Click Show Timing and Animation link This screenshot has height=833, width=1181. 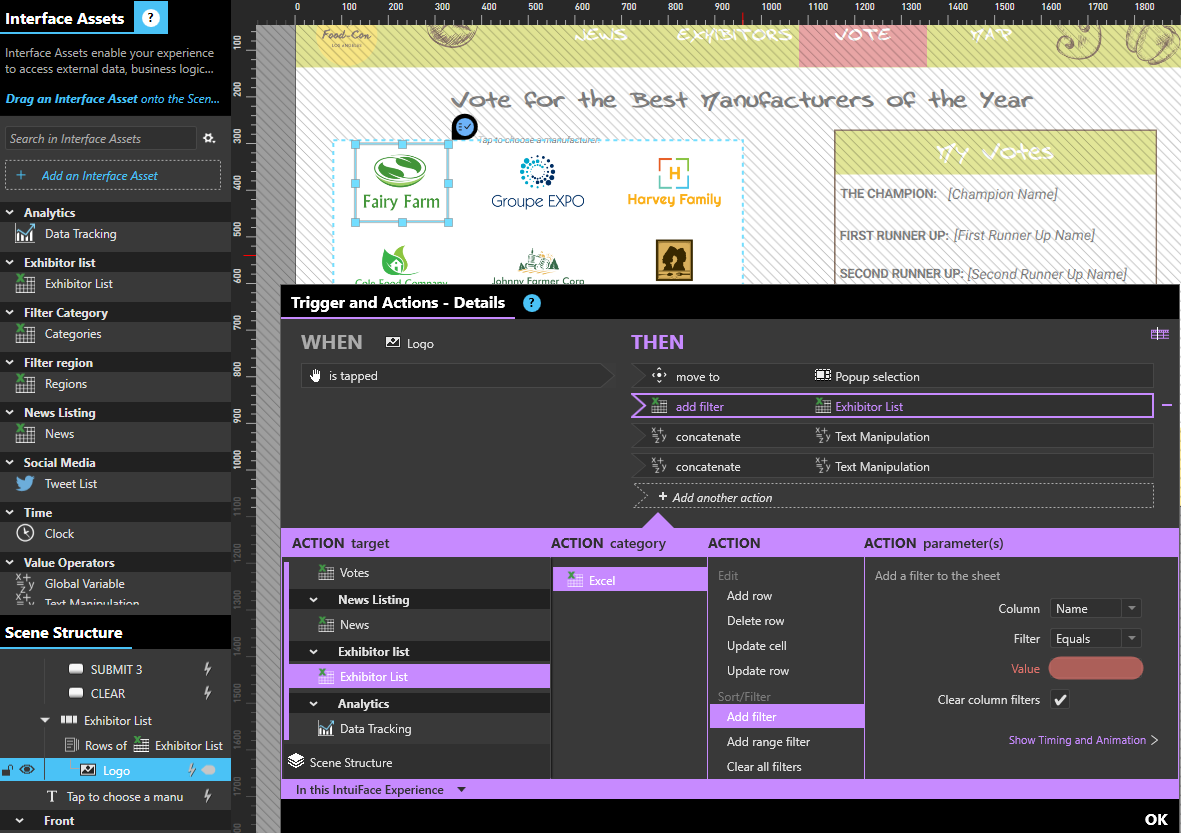1083,741
